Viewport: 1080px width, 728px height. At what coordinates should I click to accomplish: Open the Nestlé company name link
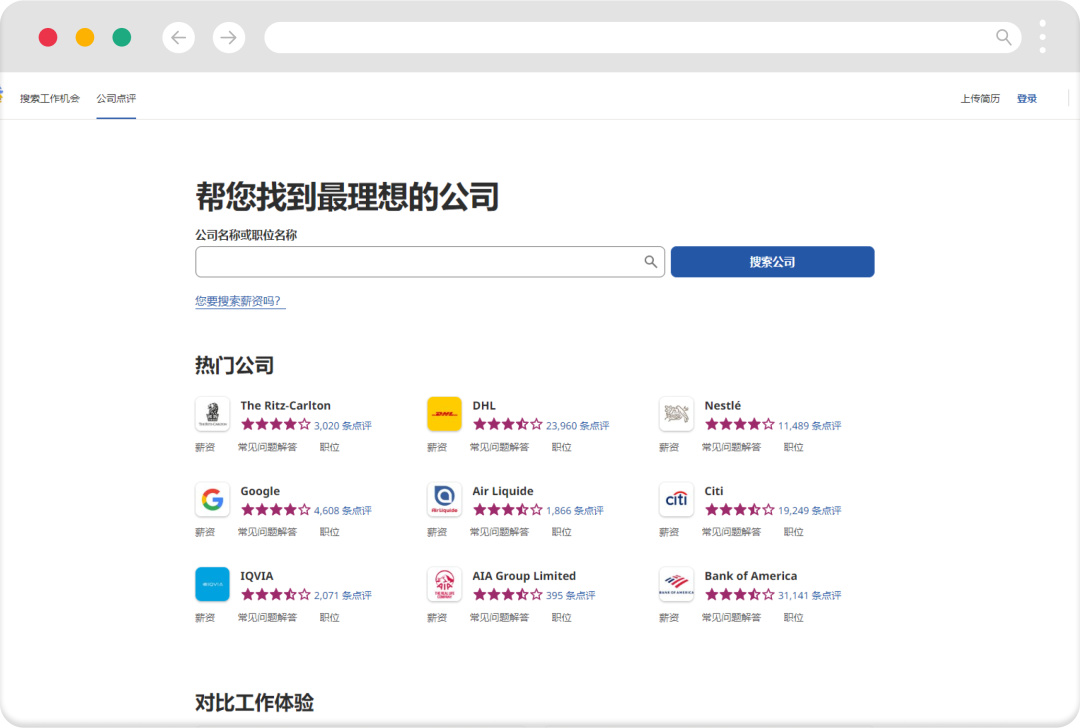point(723,406)
